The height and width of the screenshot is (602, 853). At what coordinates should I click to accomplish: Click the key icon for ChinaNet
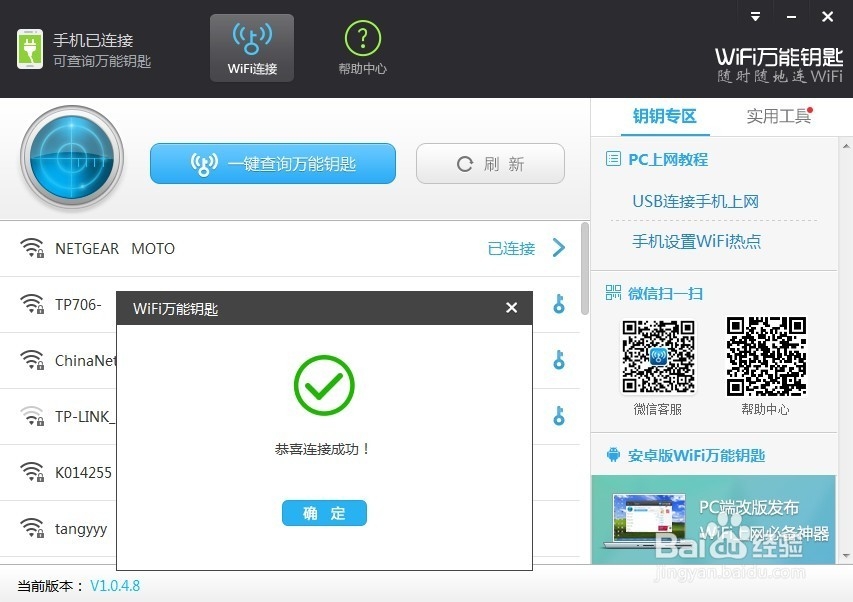click(x=559, y=360)
